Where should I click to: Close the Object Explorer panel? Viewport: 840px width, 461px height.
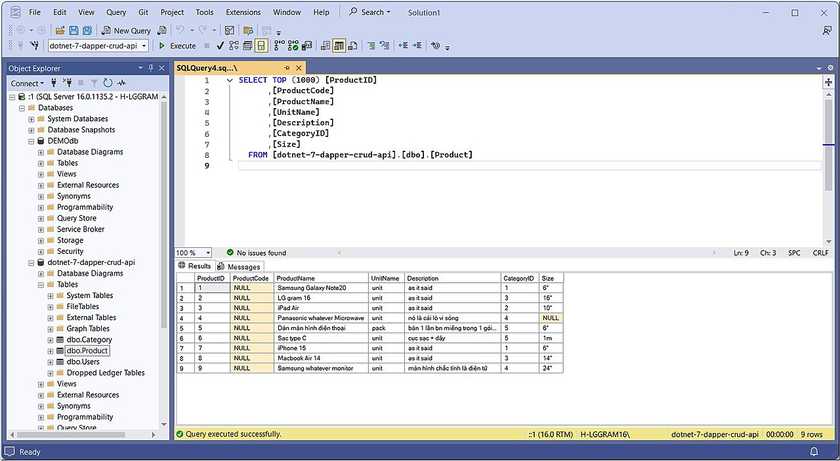point(161,68)
